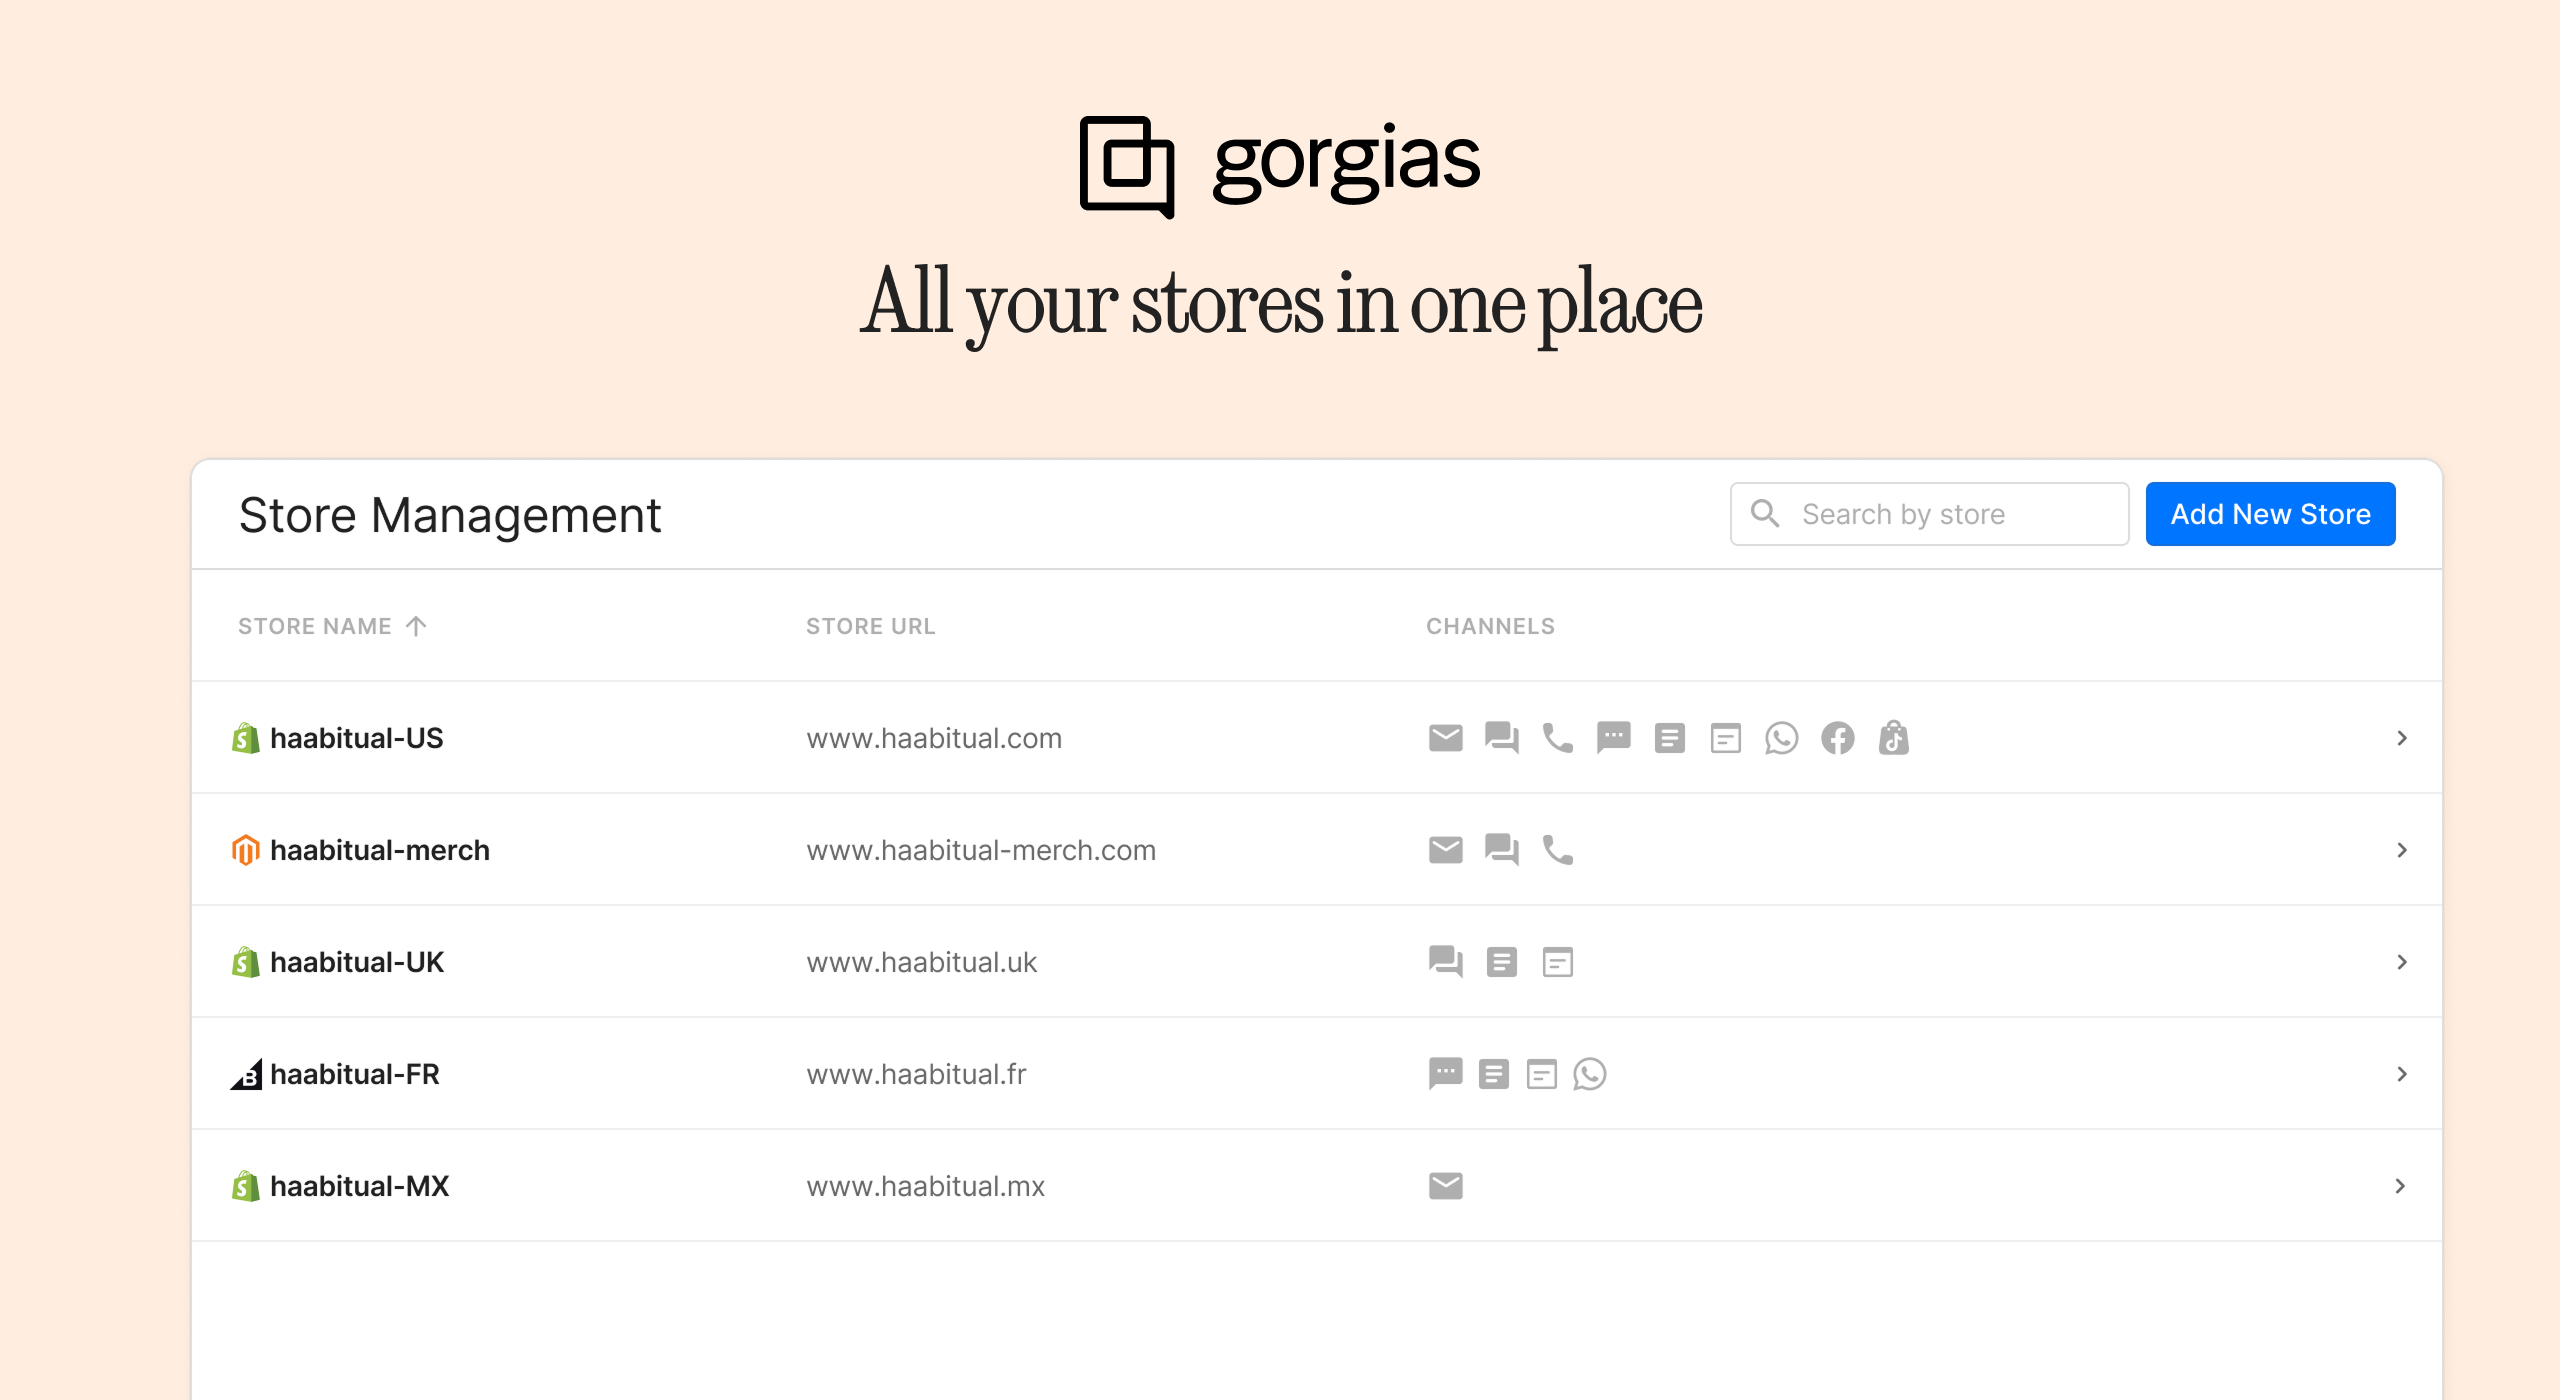The width and height of the screenshot is (2560, 1400).
Task: Click the Add New Store button
Action: pos(2270,514)
